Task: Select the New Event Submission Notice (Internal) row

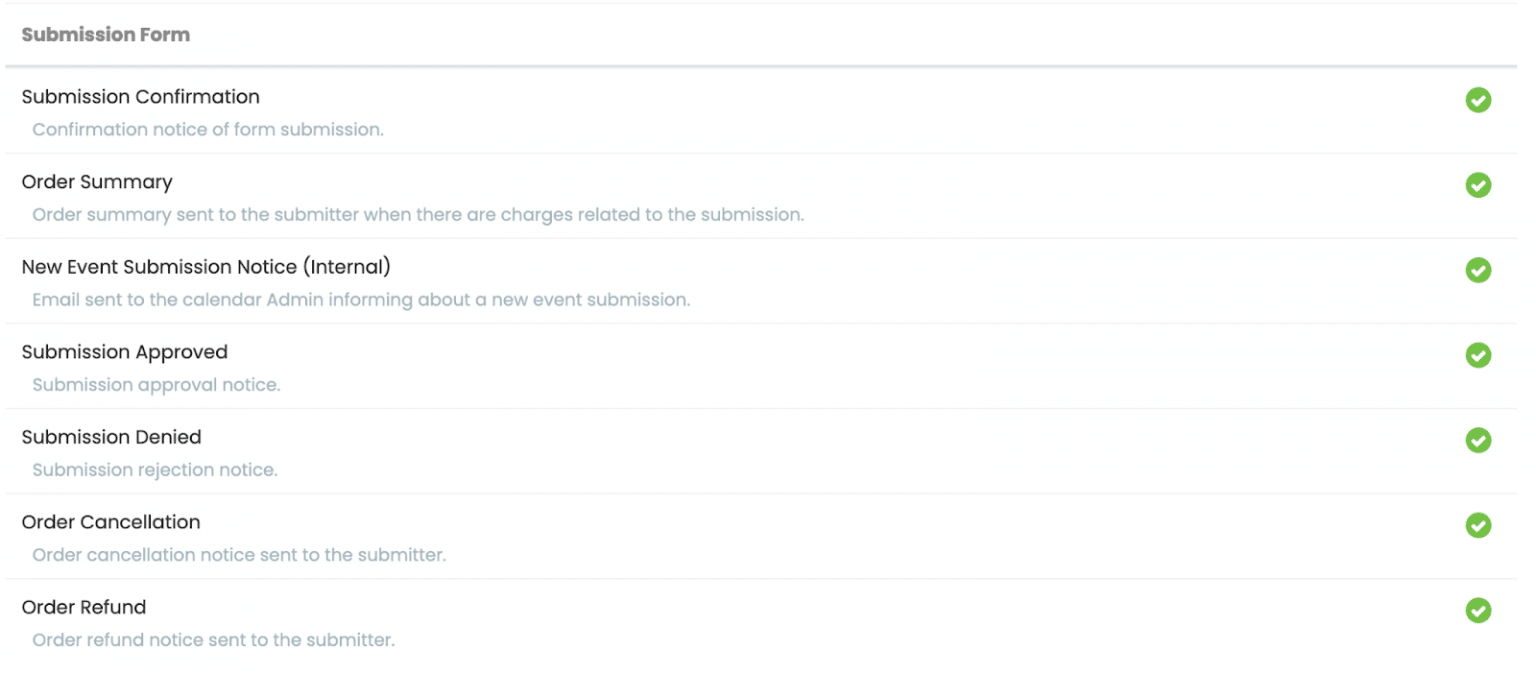Action: [x=206, y=266]
